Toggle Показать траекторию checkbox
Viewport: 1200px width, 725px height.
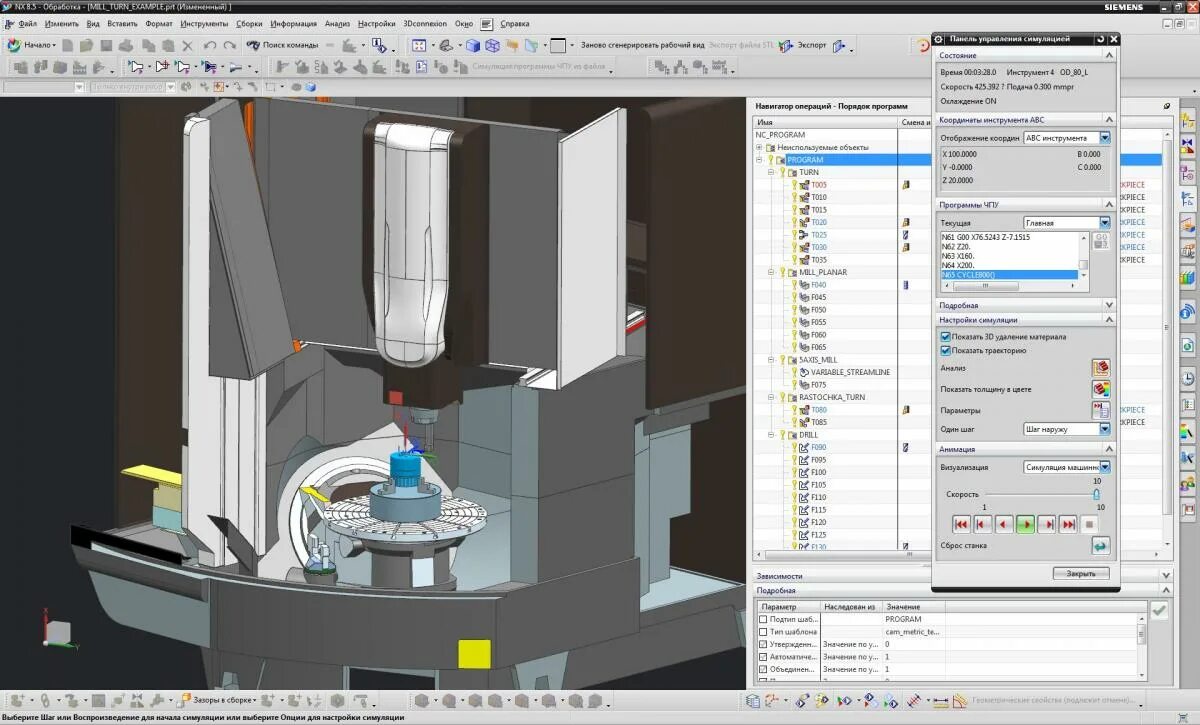coord(946,351)
